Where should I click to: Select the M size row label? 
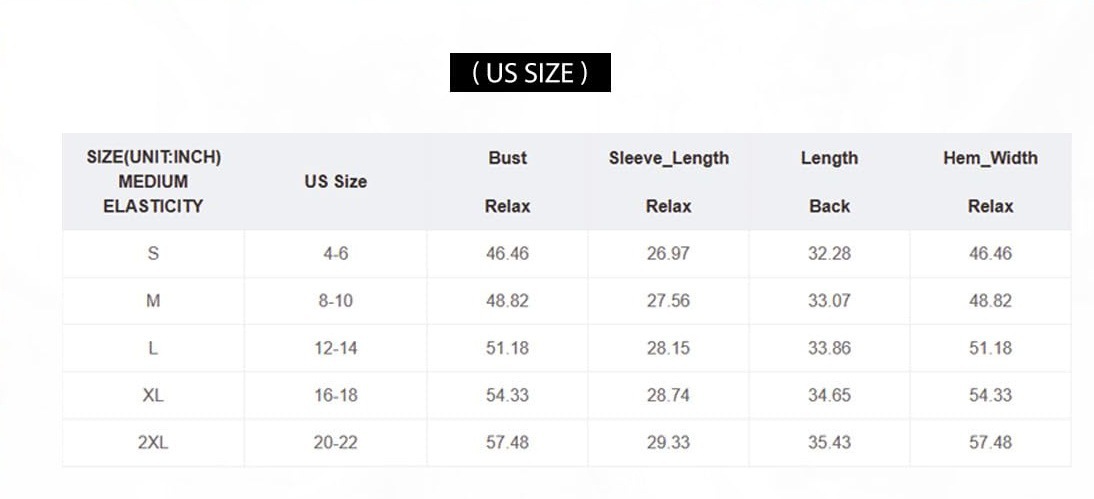click(153, 301)
